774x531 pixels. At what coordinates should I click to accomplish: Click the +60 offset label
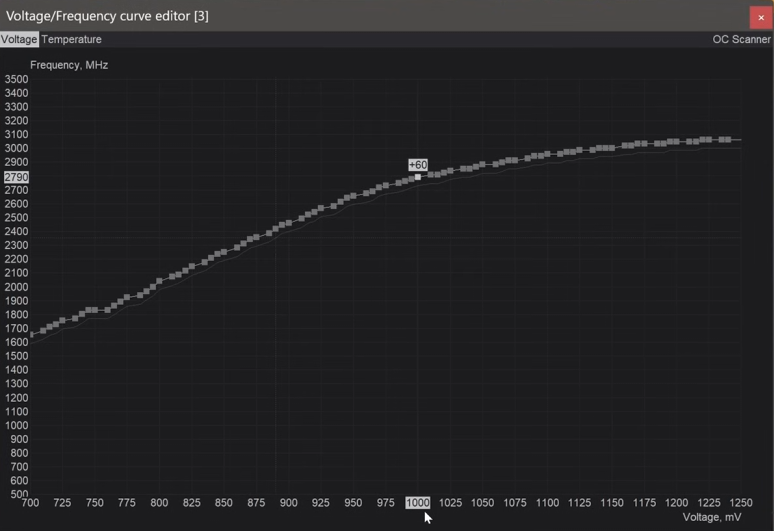click(418, 165)
